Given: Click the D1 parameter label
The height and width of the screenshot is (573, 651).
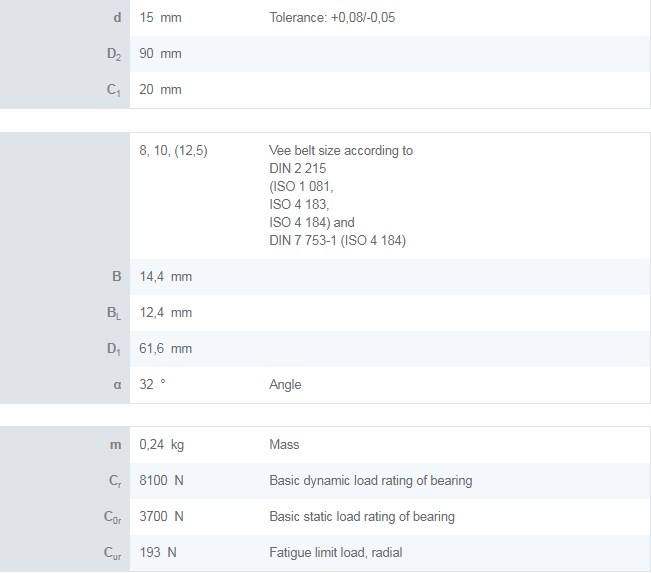Looking at the screenshot, I should point(114,349).
